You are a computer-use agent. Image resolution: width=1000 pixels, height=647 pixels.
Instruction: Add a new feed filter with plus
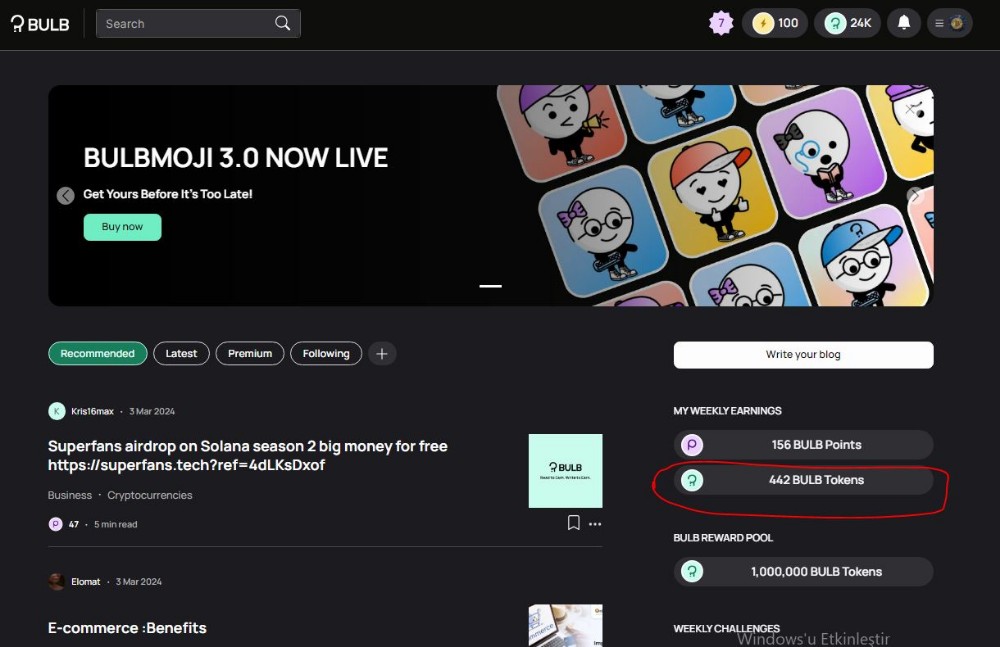pos(382,353)
